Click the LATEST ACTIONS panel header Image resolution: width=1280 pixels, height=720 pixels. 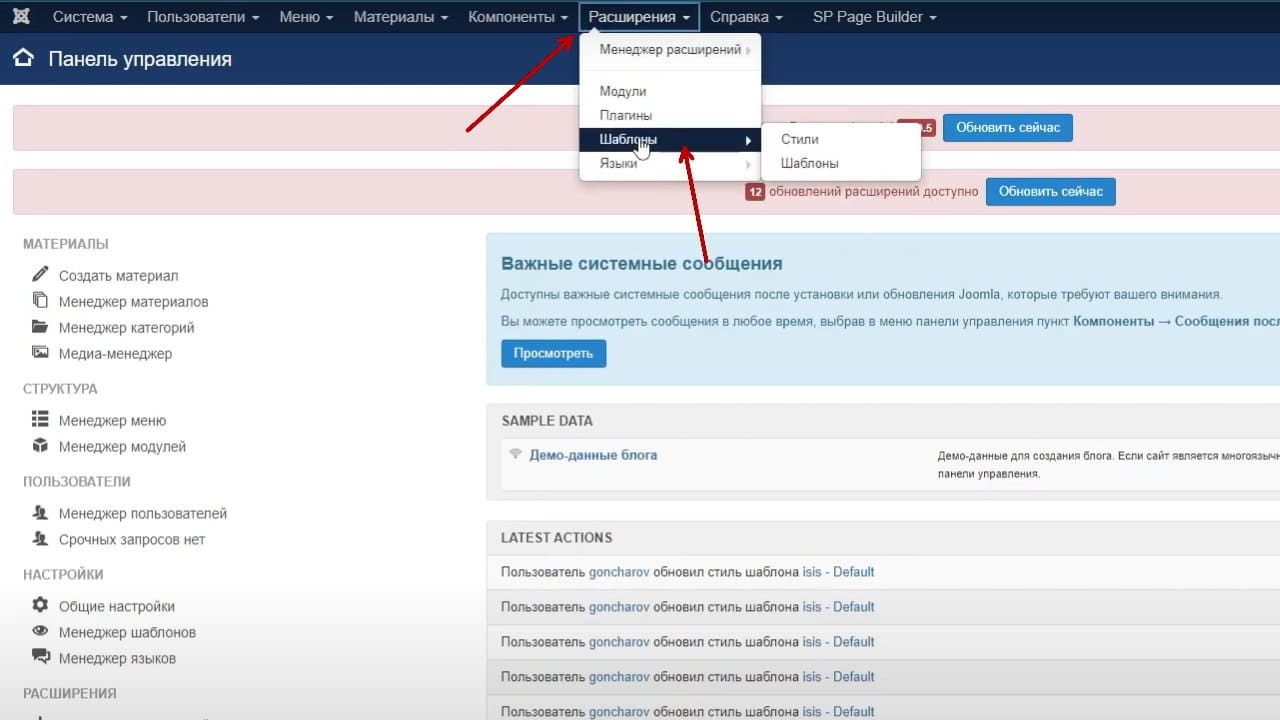pyautogui.click(x=556, y=538)
